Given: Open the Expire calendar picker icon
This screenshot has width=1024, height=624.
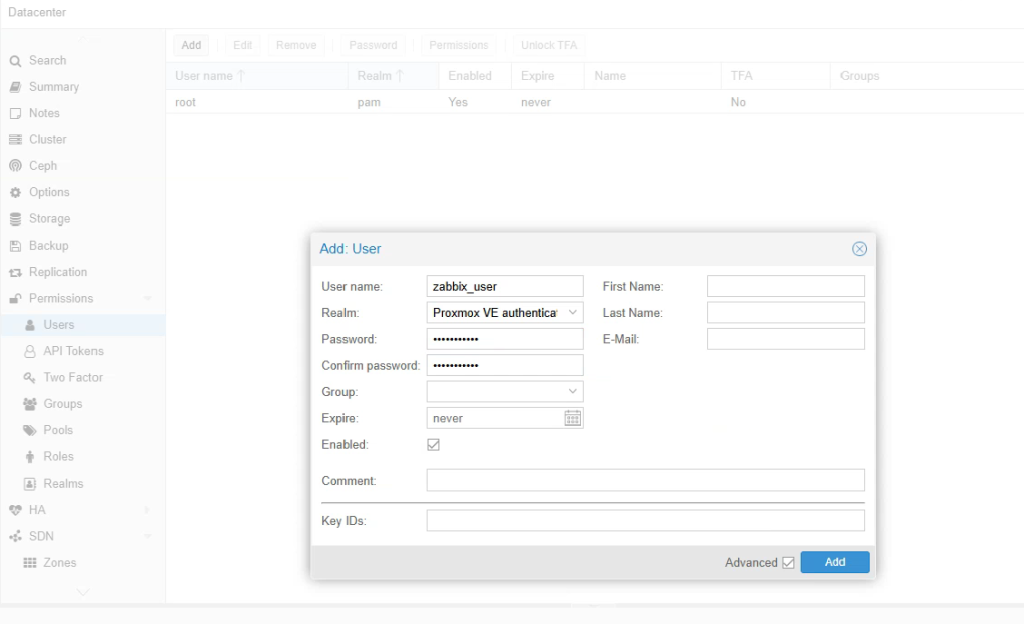Looking at the screenshot, I should point(572,418).
